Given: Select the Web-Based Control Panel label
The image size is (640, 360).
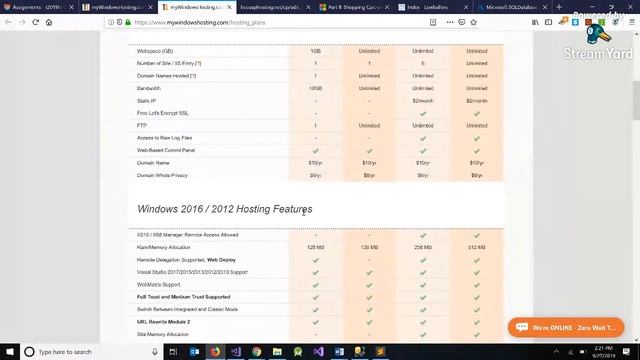Looking at the screenshot, I should click(166, 150).
